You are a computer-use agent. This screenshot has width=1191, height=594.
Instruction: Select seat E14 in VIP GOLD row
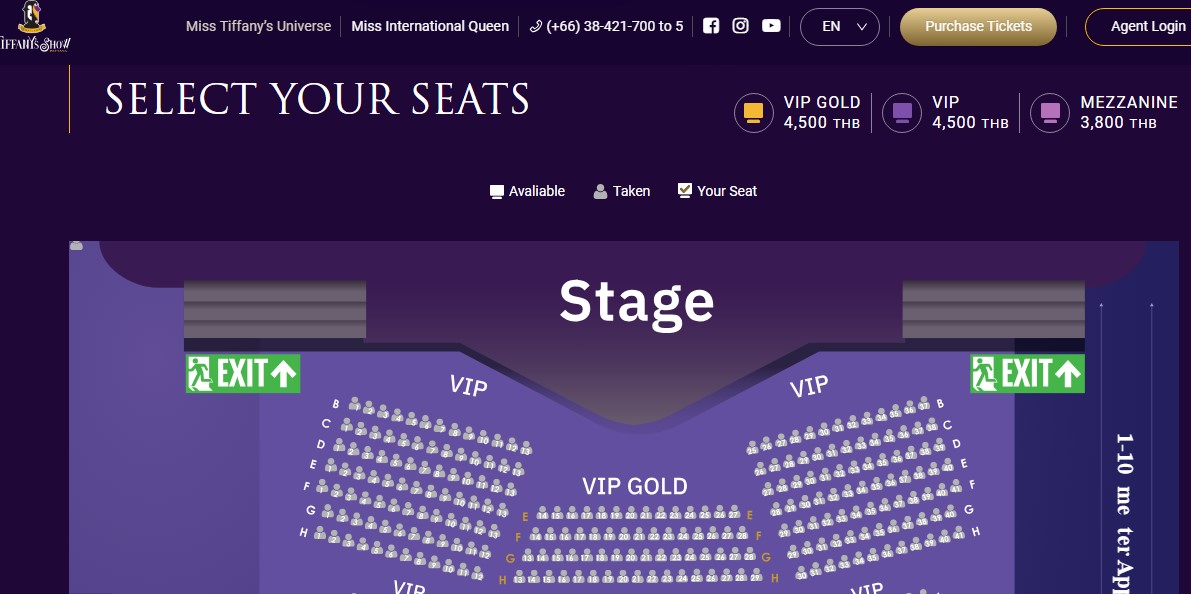point(542,513)
